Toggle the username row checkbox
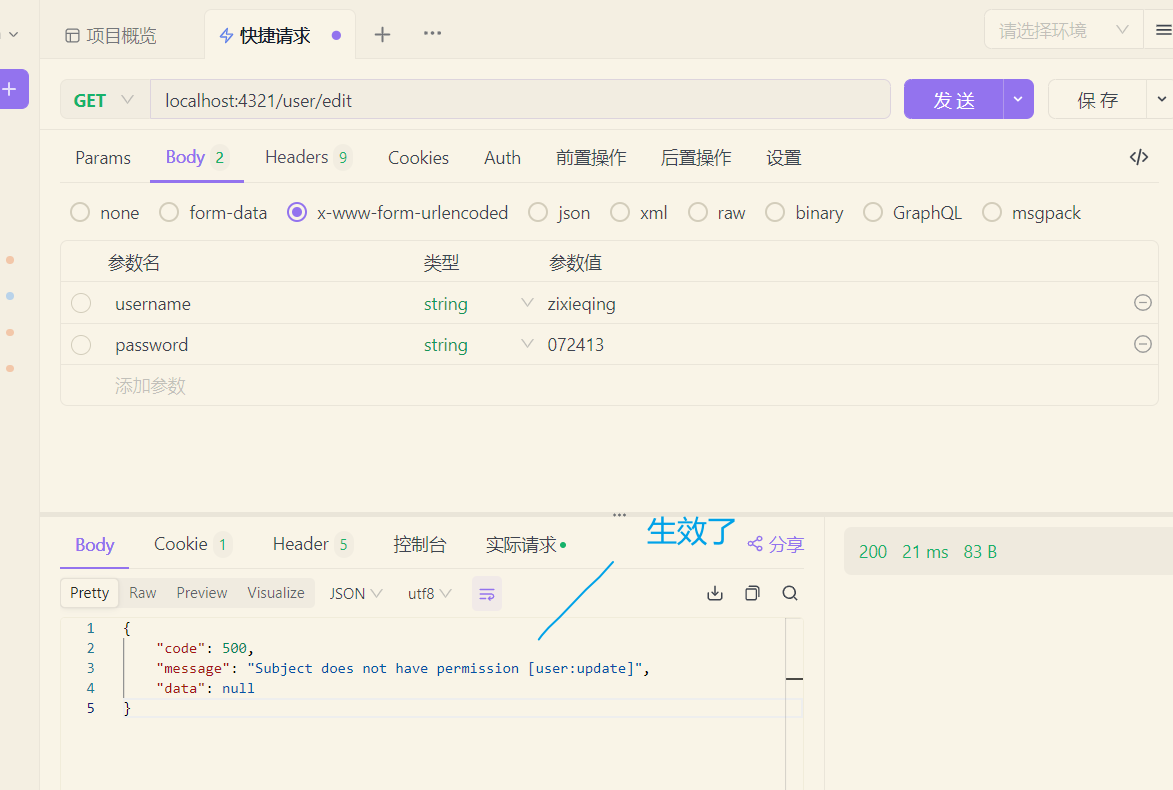This screenshot has width=1173, height=790. [81, 303]
